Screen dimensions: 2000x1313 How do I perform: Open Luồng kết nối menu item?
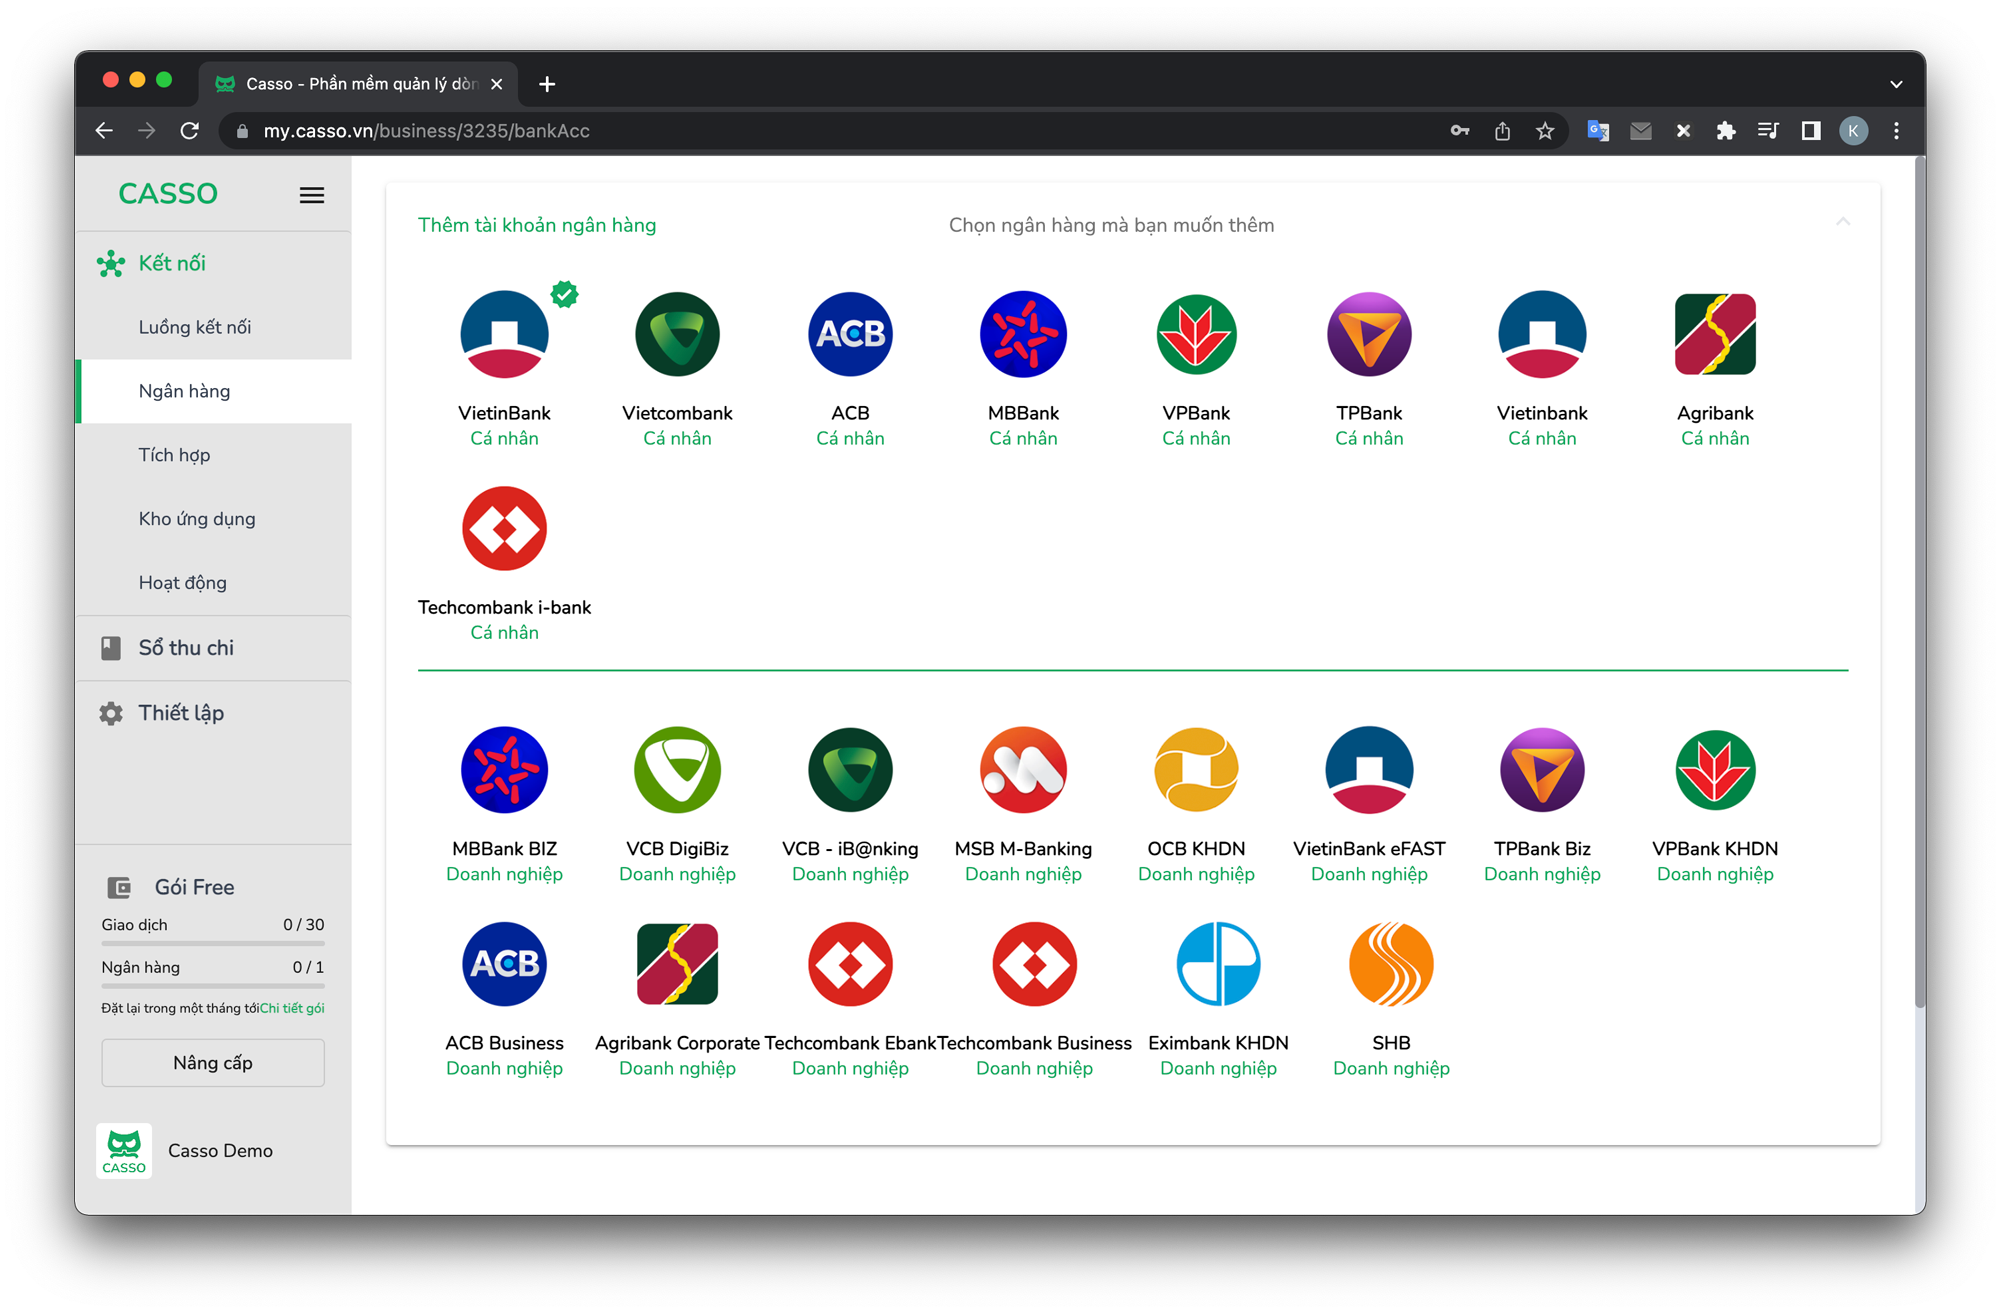(213, 327)
